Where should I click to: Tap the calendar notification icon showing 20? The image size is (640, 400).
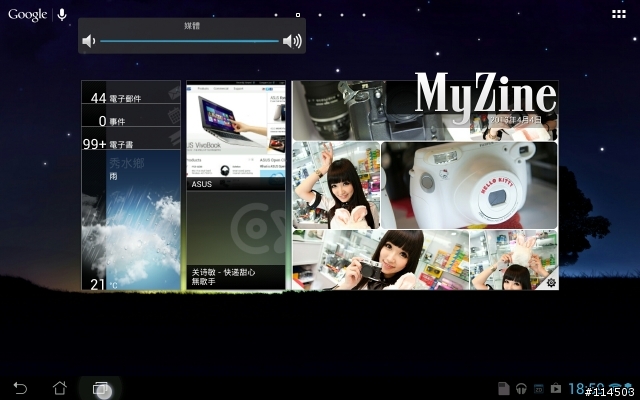click(539, 389)
